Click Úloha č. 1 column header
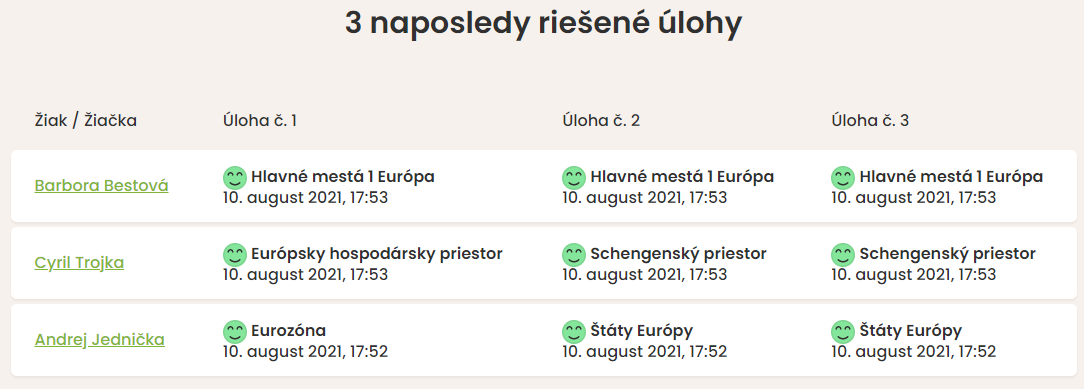 tap(259, 121)
